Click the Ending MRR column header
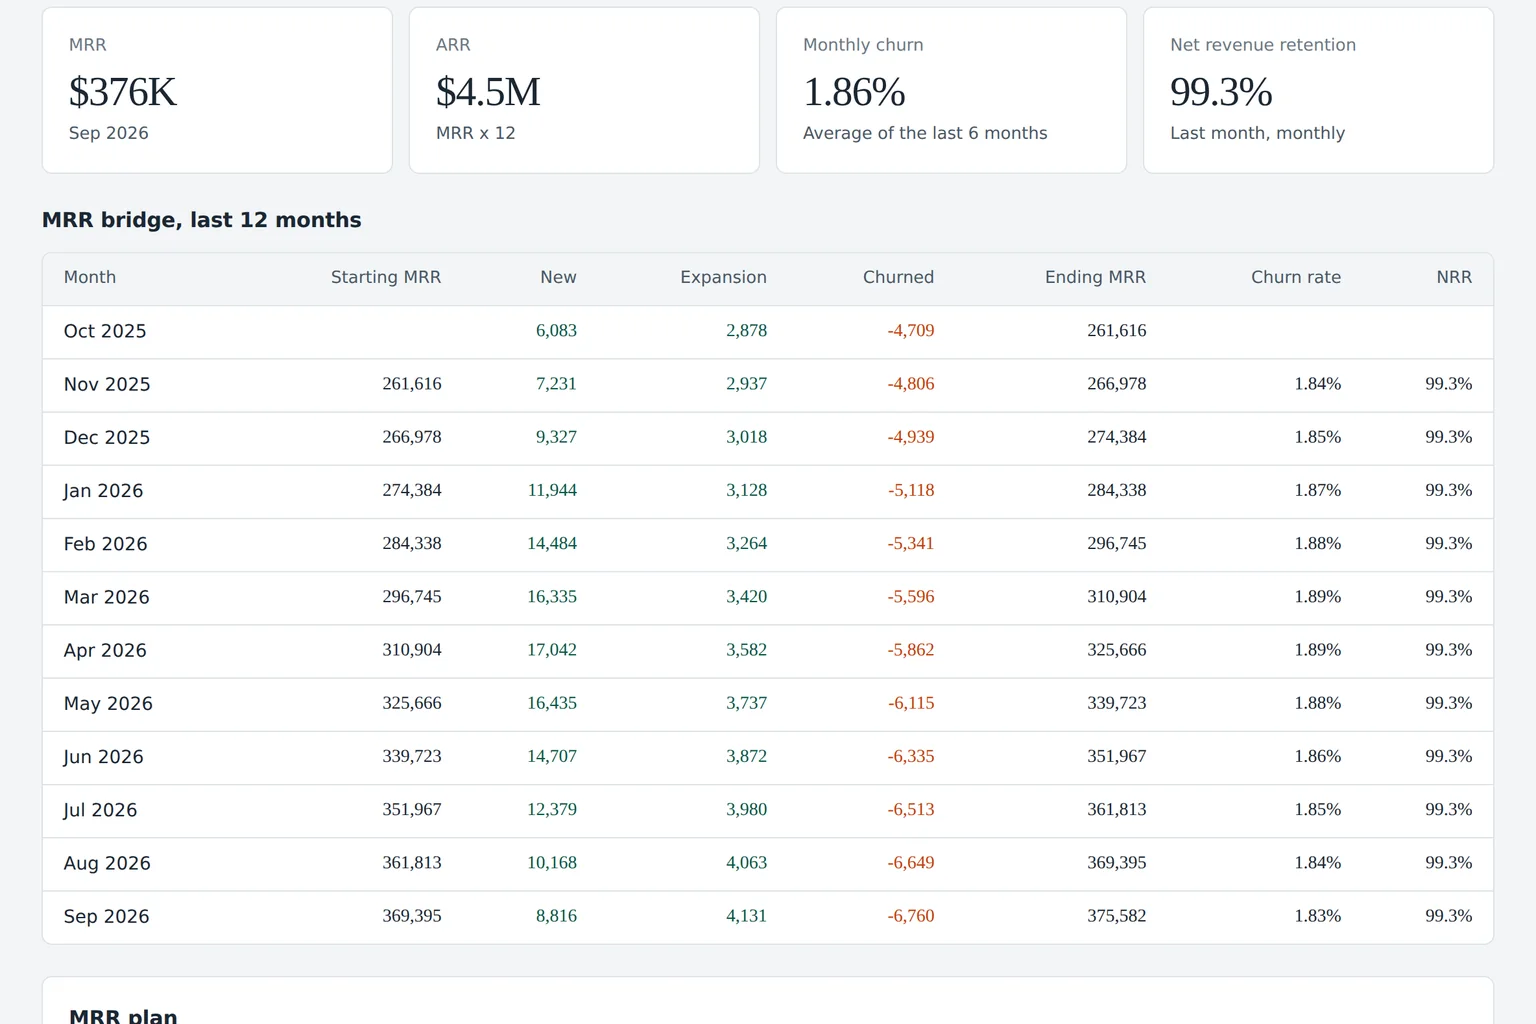Screen dimensions: 1536x1024 (1095, 277)
